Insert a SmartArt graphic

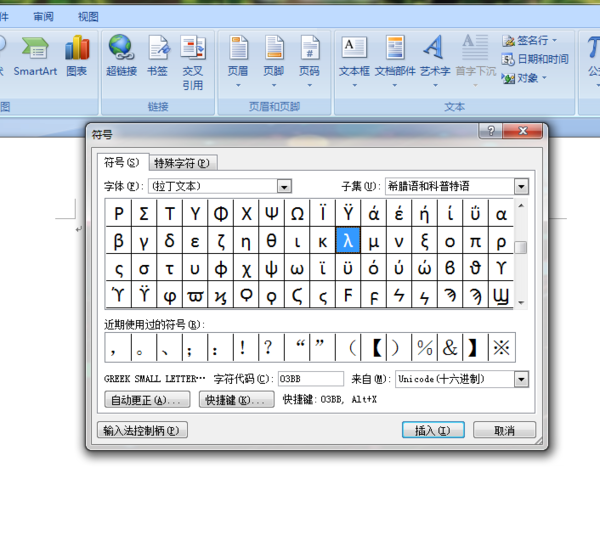(35, 57)
